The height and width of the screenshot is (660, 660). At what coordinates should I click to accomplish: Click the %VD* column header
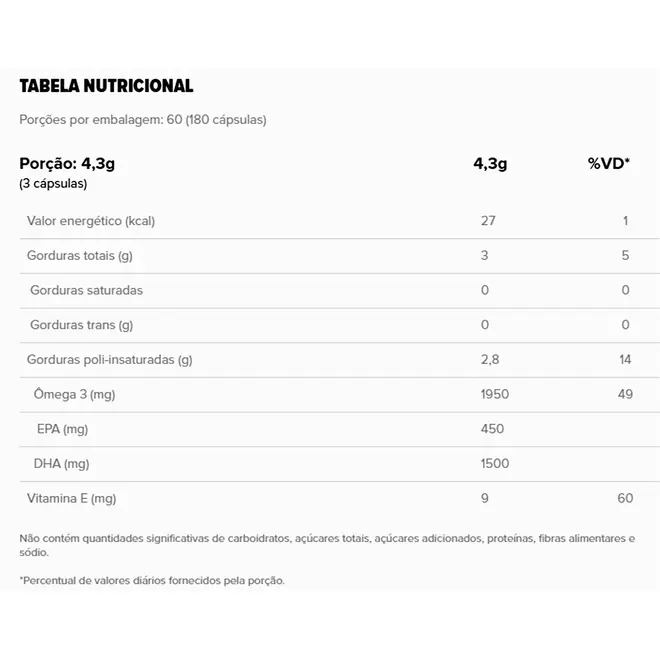[609, 163]
